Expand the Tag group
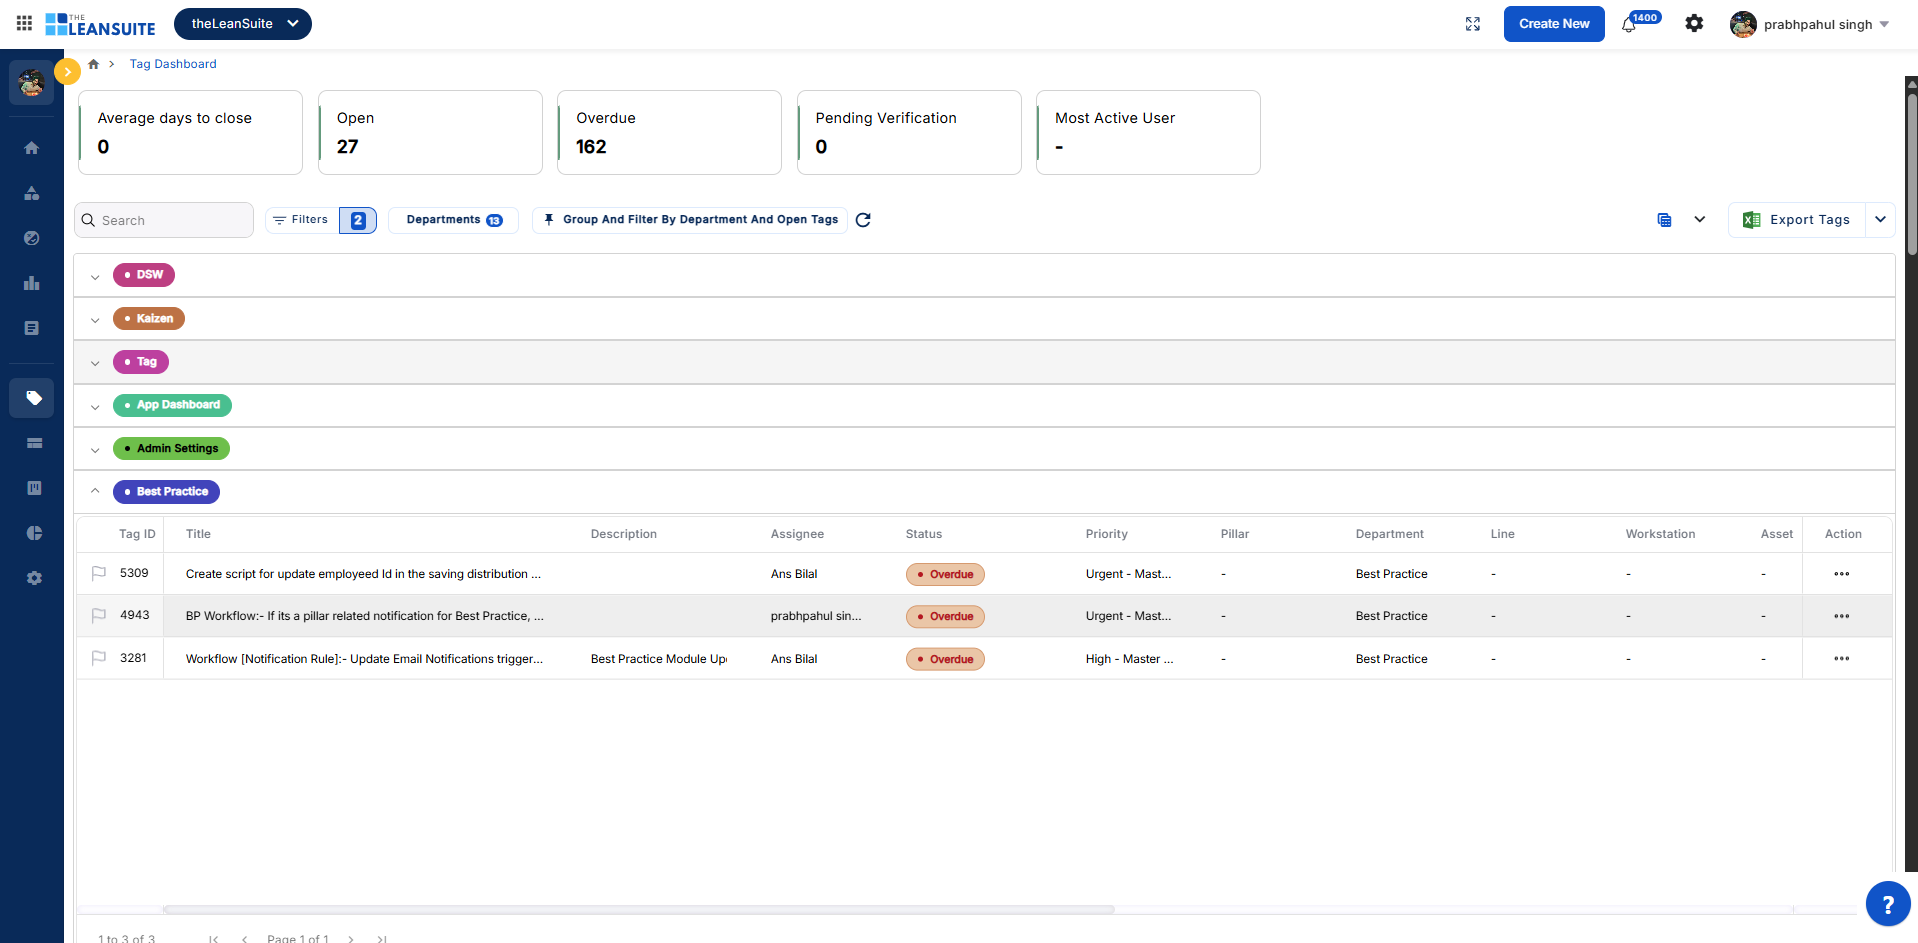The image size is (1918, 943). (x=95, y=364)
